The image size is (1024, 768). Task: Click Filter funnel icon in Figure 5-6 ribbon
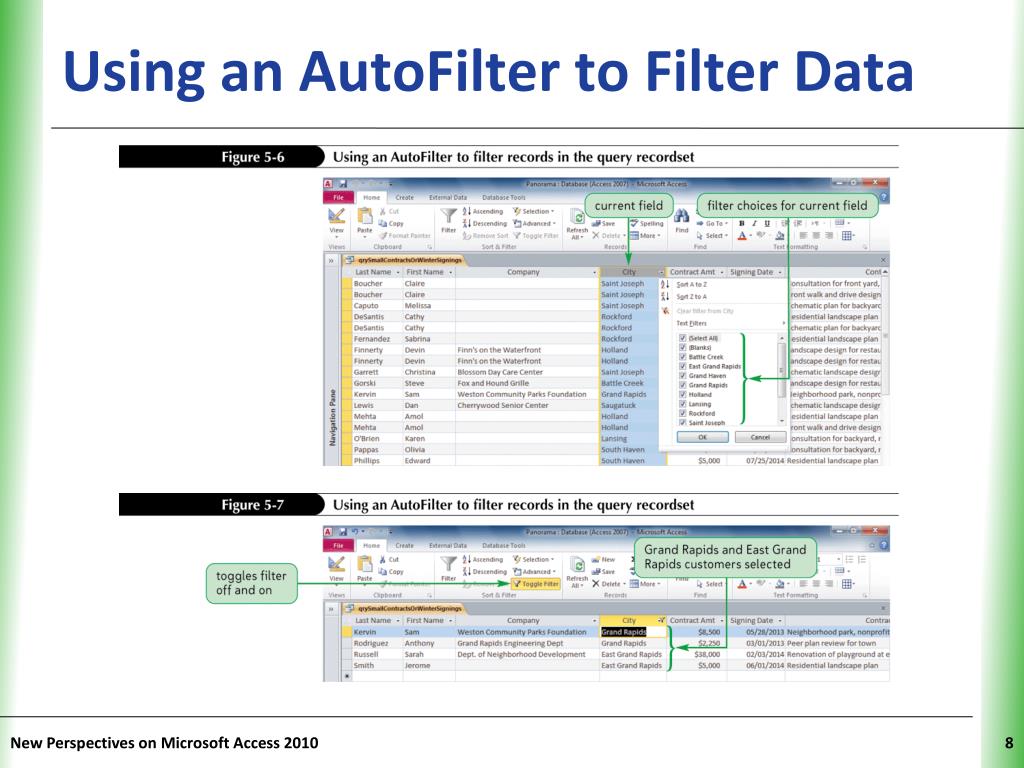tap(448, 216)
